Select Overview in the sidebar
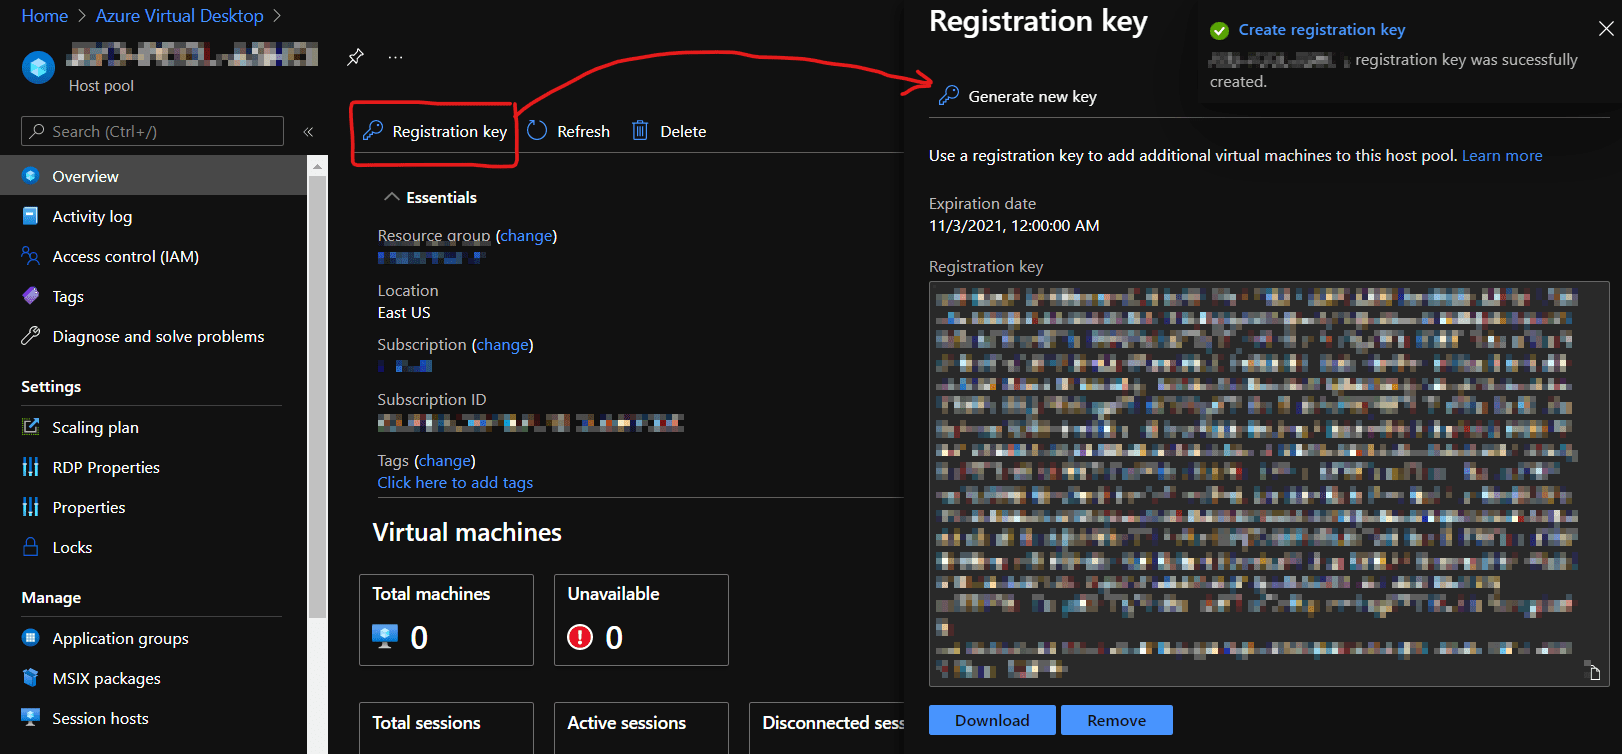The height and width of the screenshot is (754, 1622). (153, 176)
